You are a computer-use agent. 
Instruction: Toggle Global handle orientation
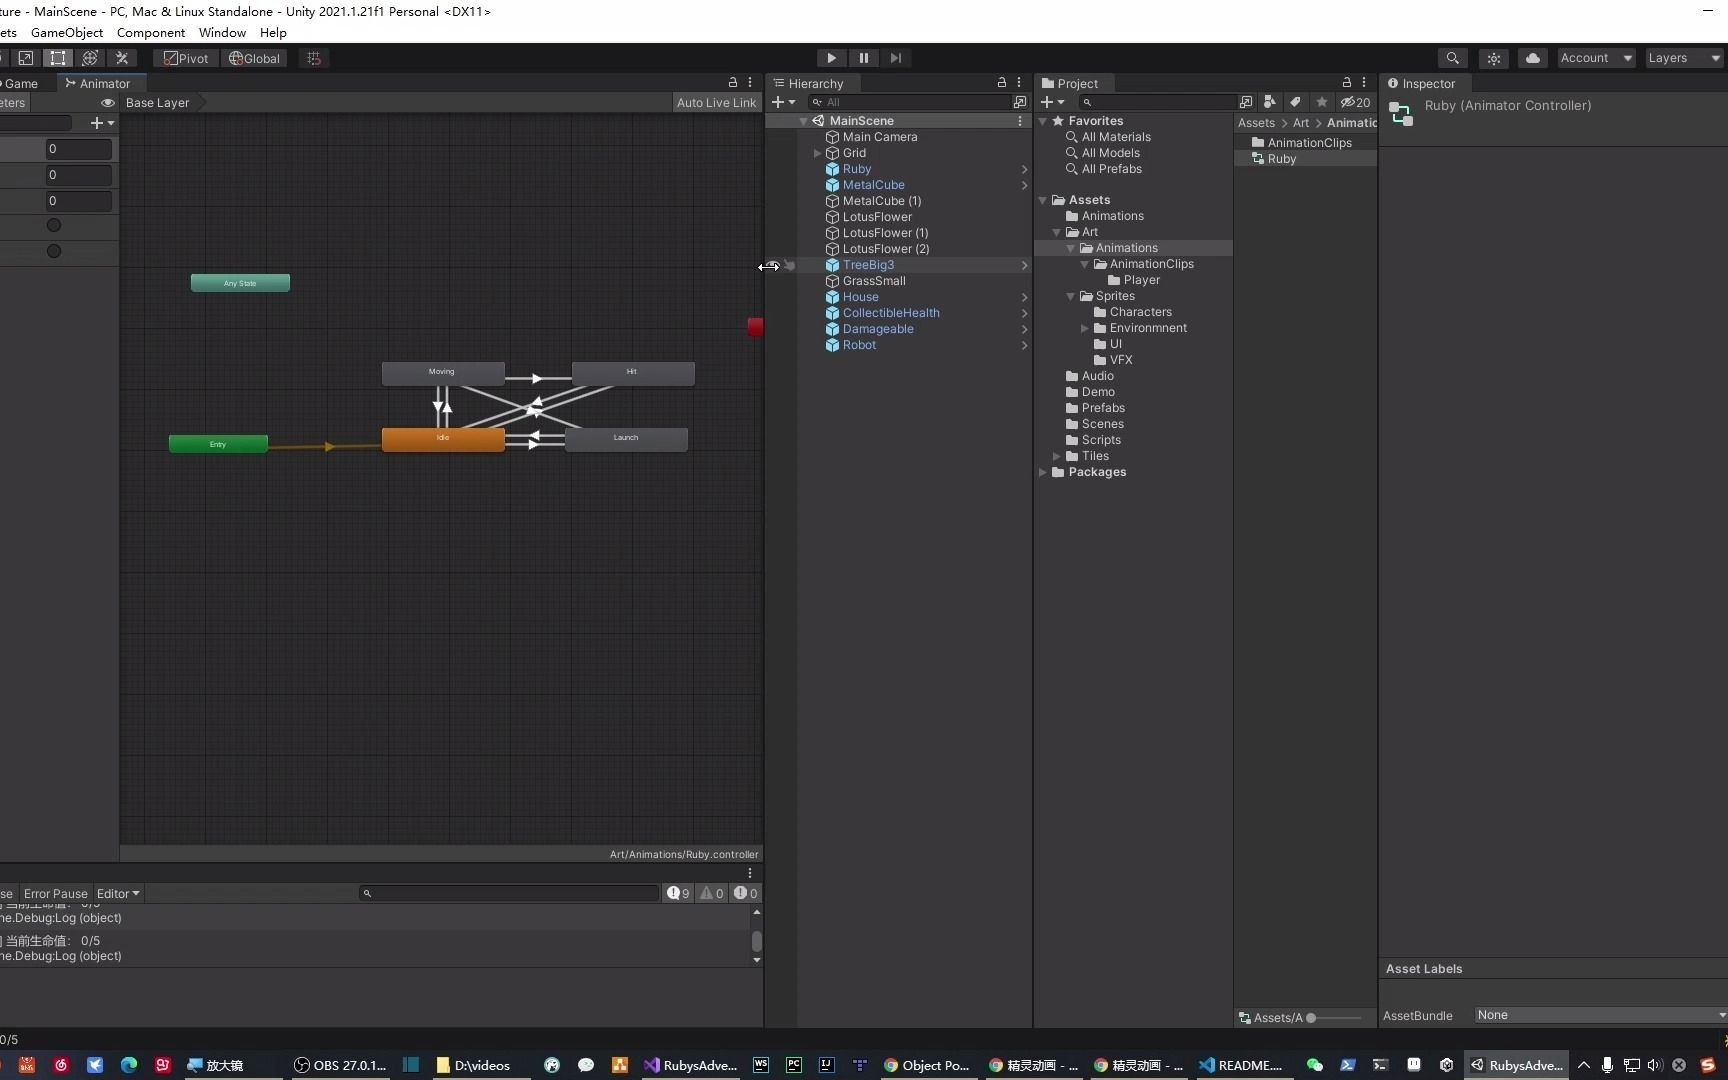click(254, 58)
